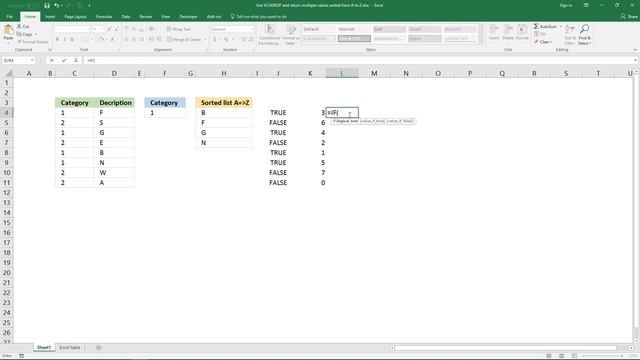Open the font size dropdown

coord(102,29)
